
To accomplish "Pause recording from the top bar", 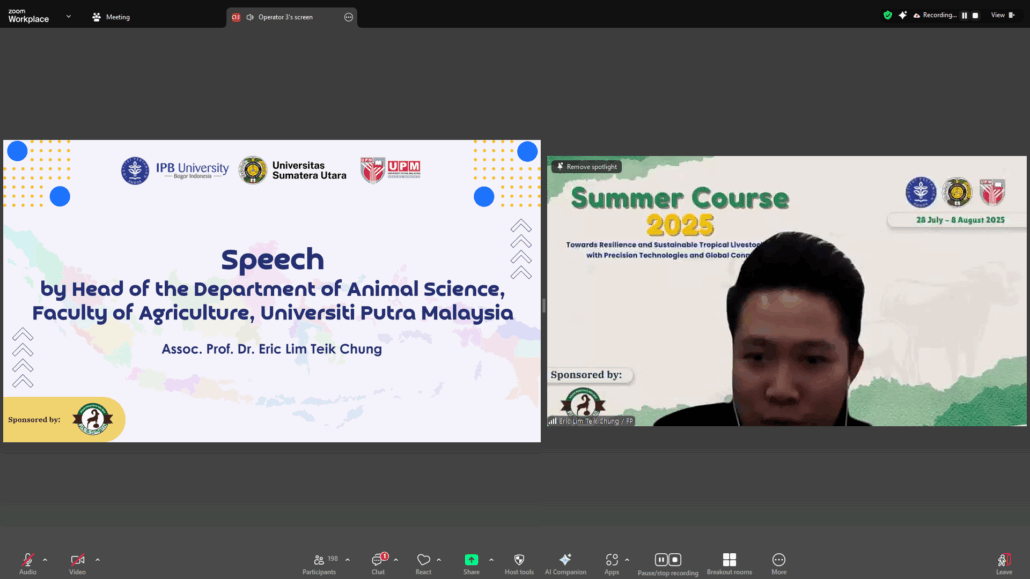I will pyautogui.click(x=965, y=15).
